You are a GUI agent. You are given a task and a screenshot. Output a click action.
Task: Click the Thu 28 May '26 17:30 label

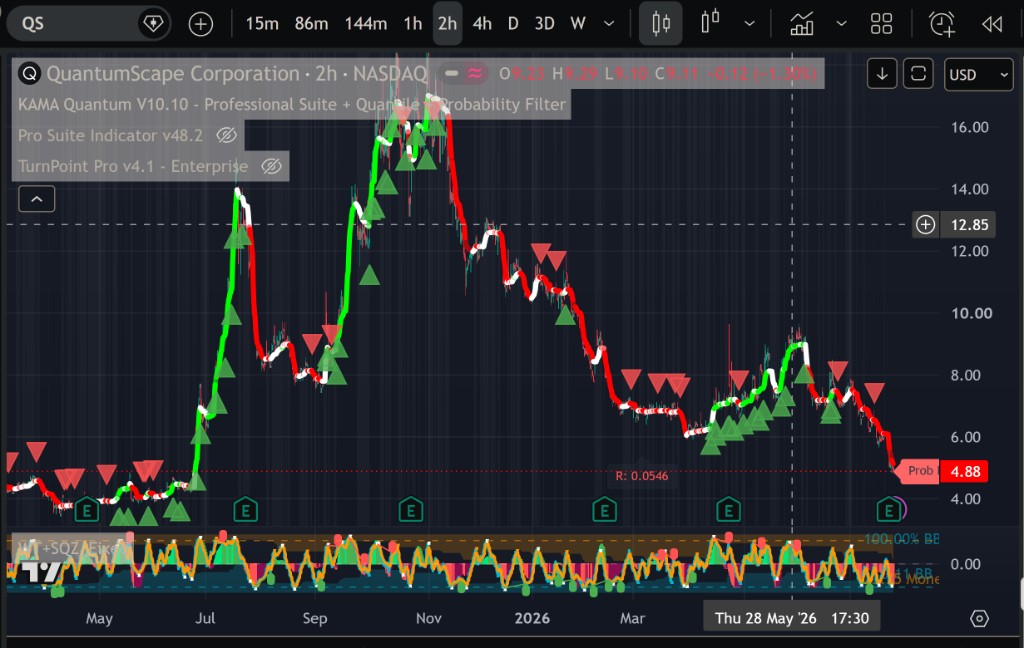point(792,618)
